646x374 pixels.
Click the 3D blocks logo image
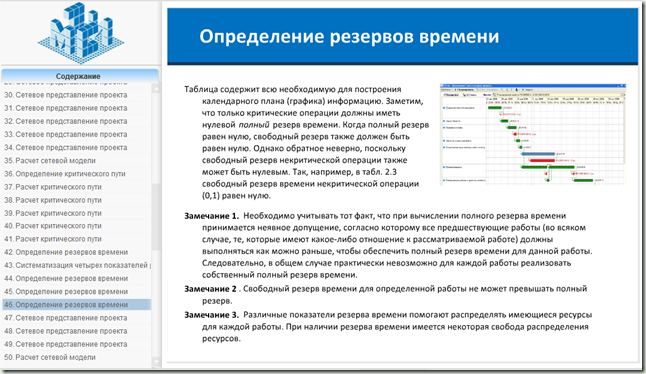81,33
